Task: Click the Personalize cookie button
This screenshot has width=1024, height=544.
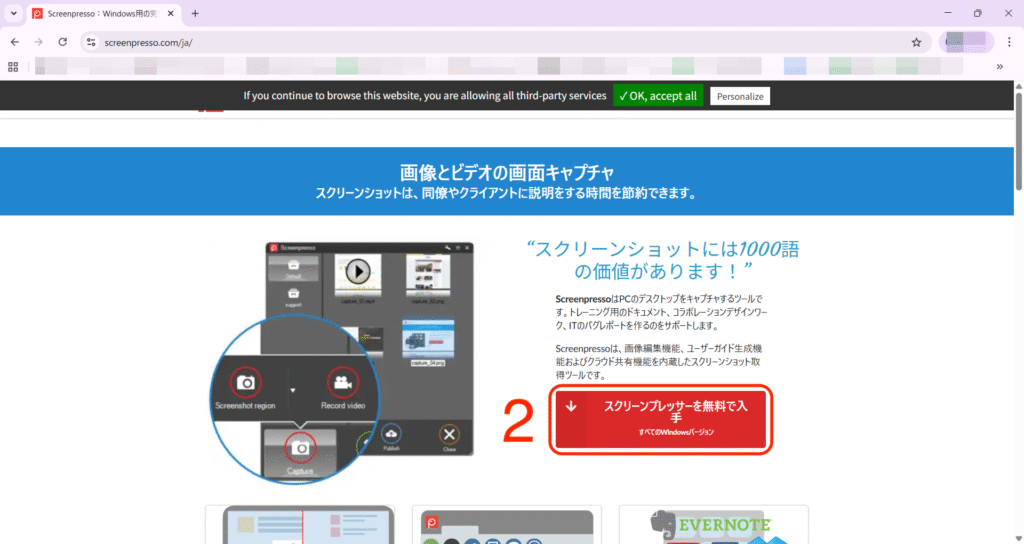Action: tap(740, 96)
